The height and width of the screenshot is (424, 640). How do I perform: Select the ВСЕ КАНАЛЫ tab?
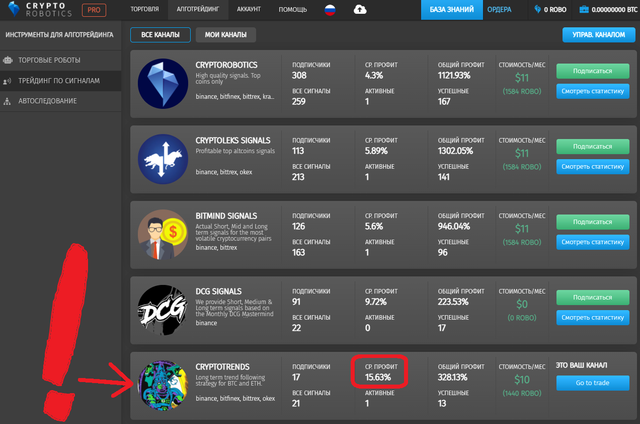tap(160, 35)
